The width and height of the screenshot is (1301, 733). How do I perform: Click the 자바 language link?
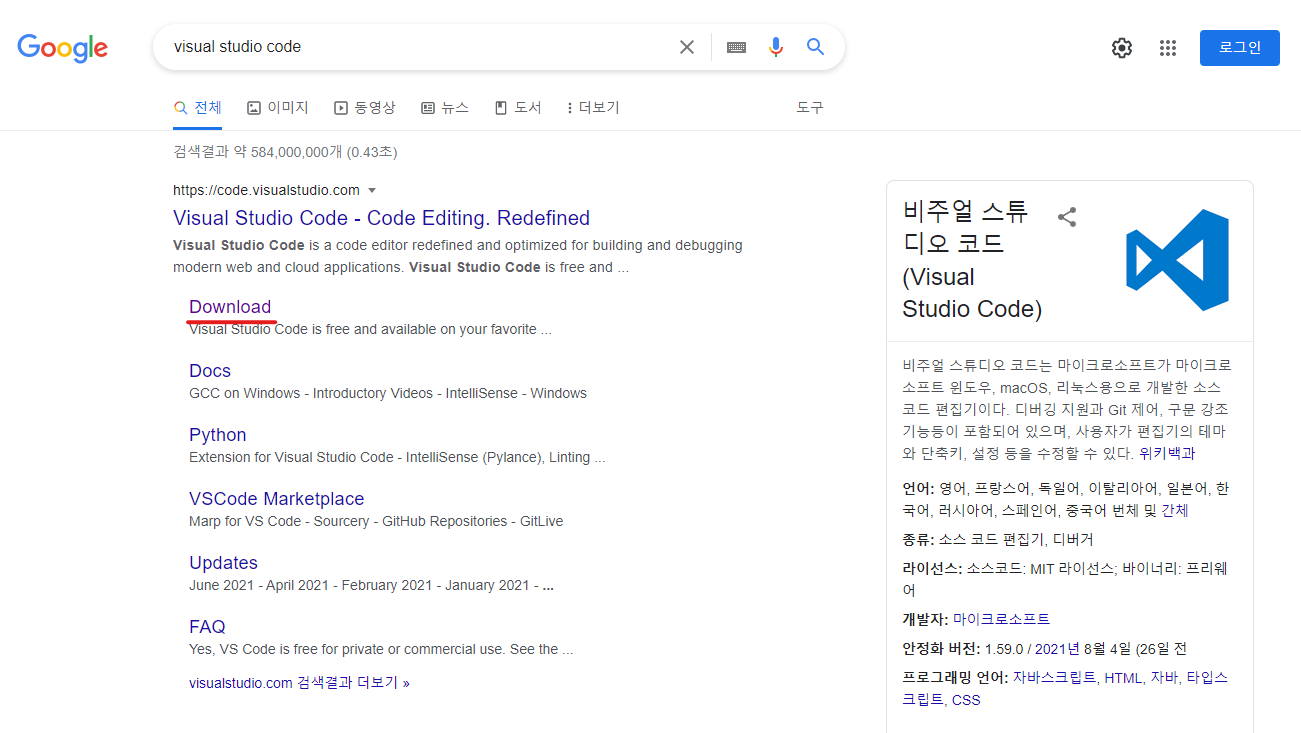pyautogui.click(x=1164, y=678)
